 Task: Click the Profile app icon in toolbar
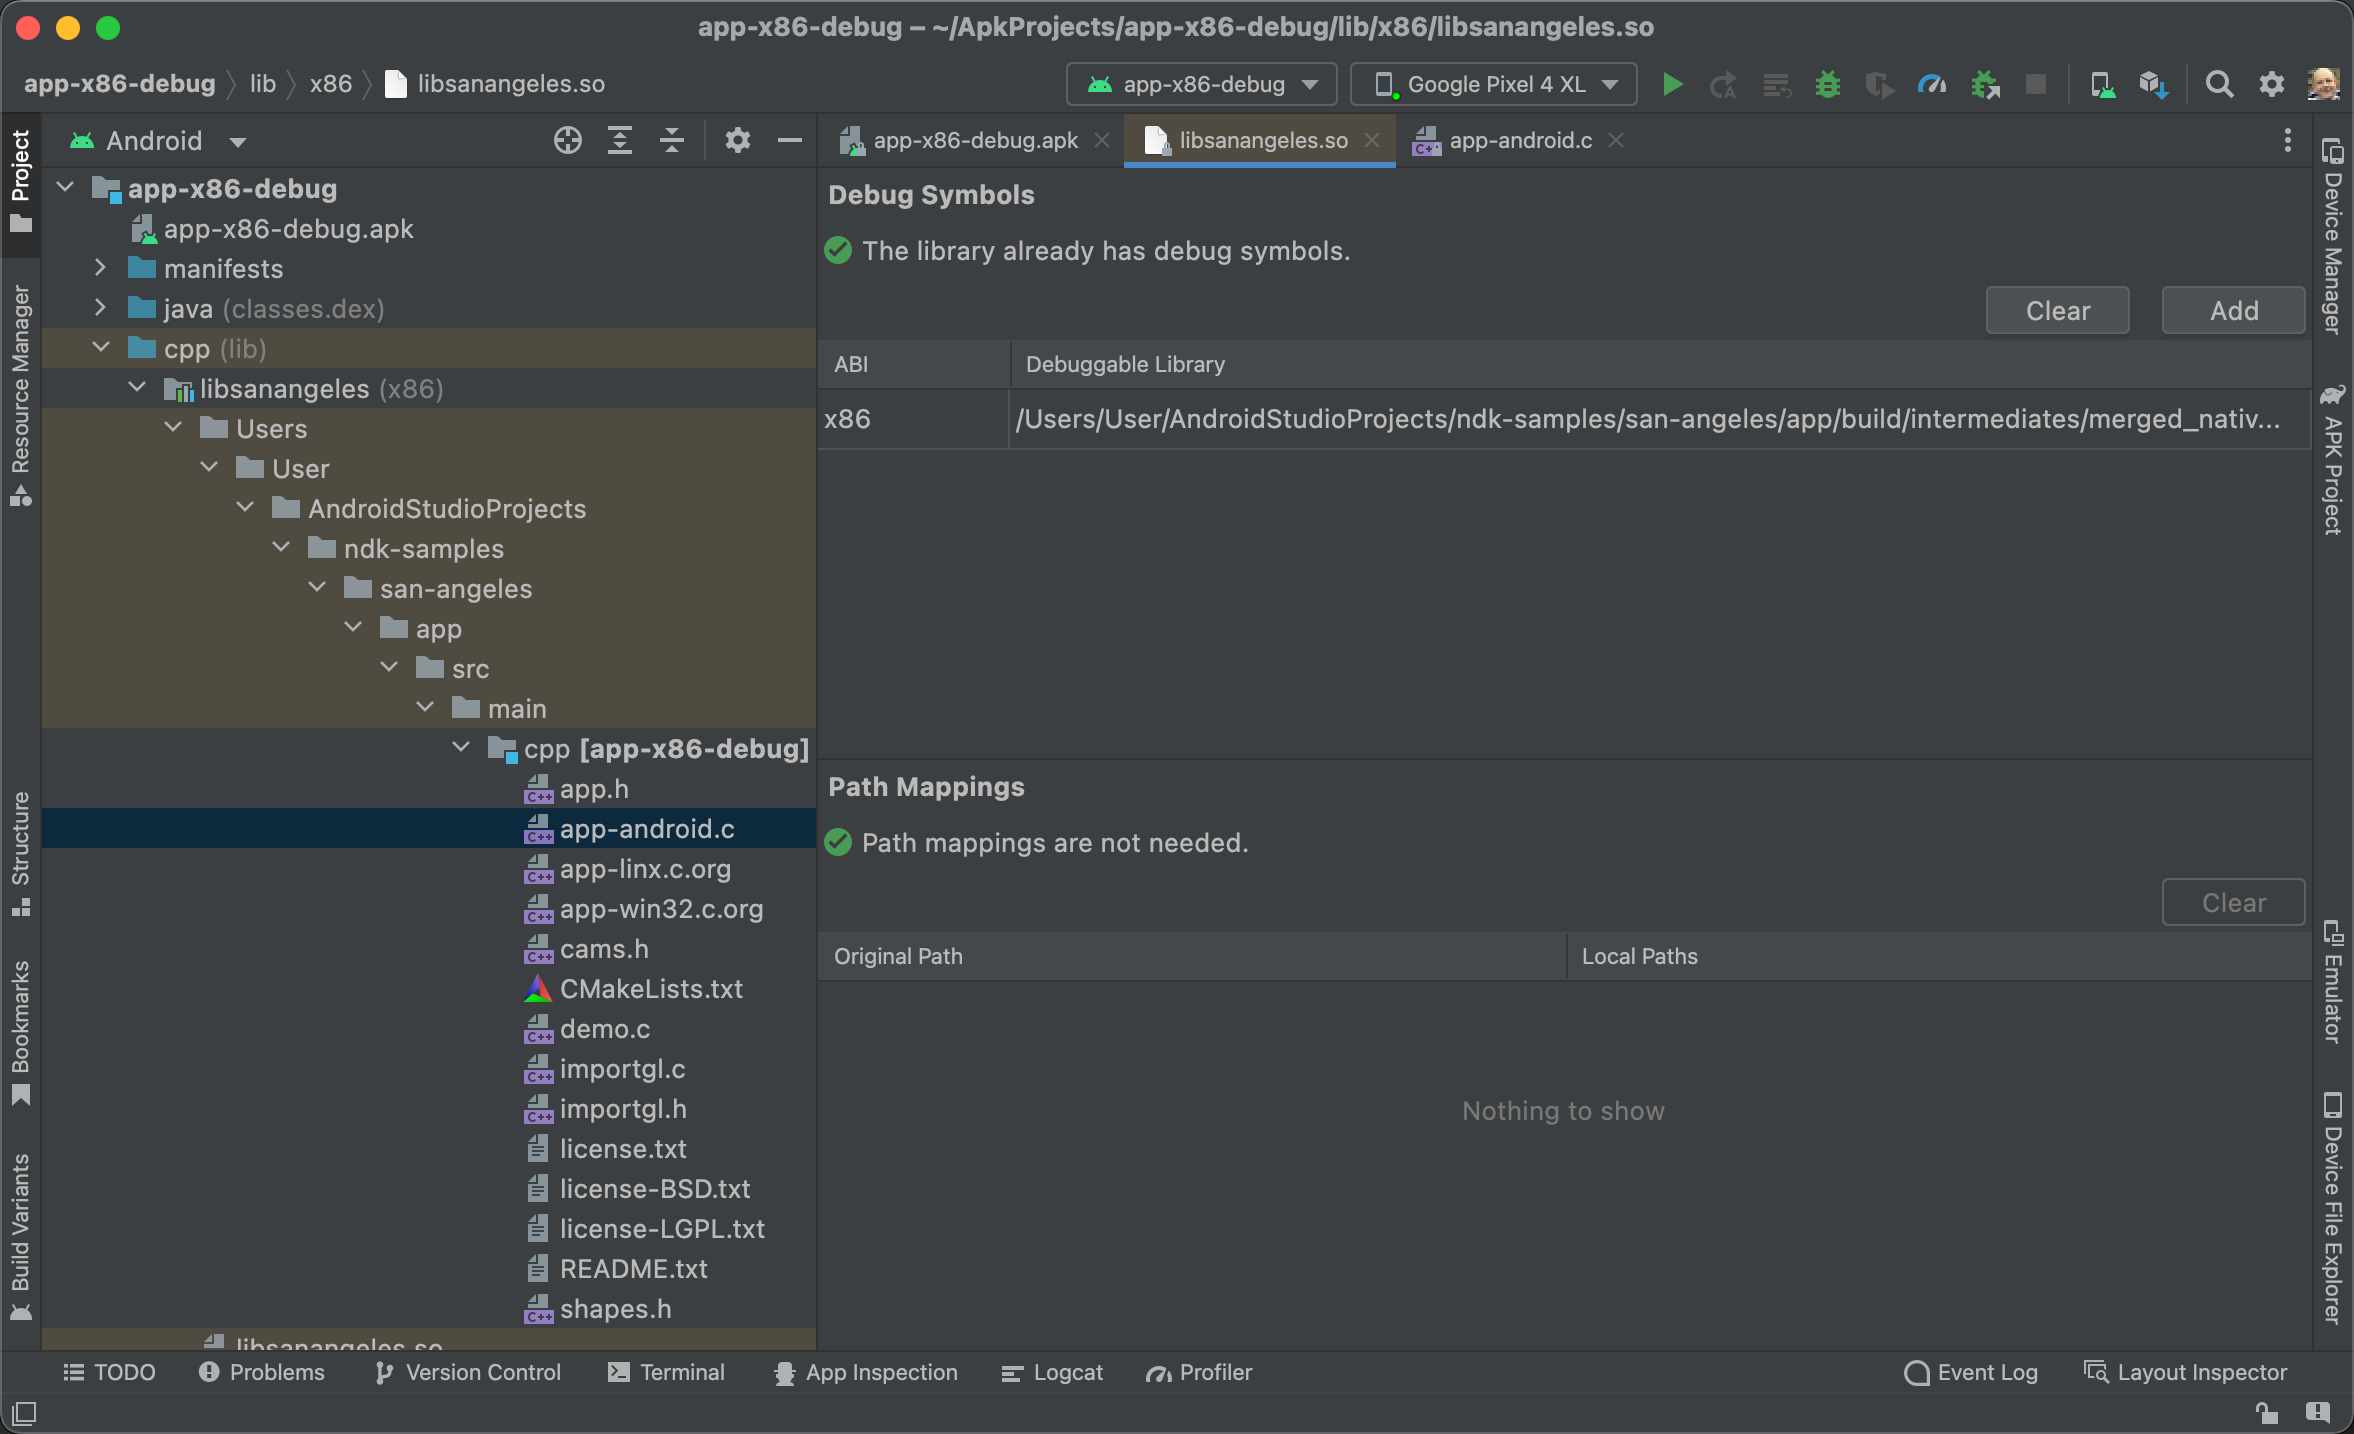[1937, 82]
